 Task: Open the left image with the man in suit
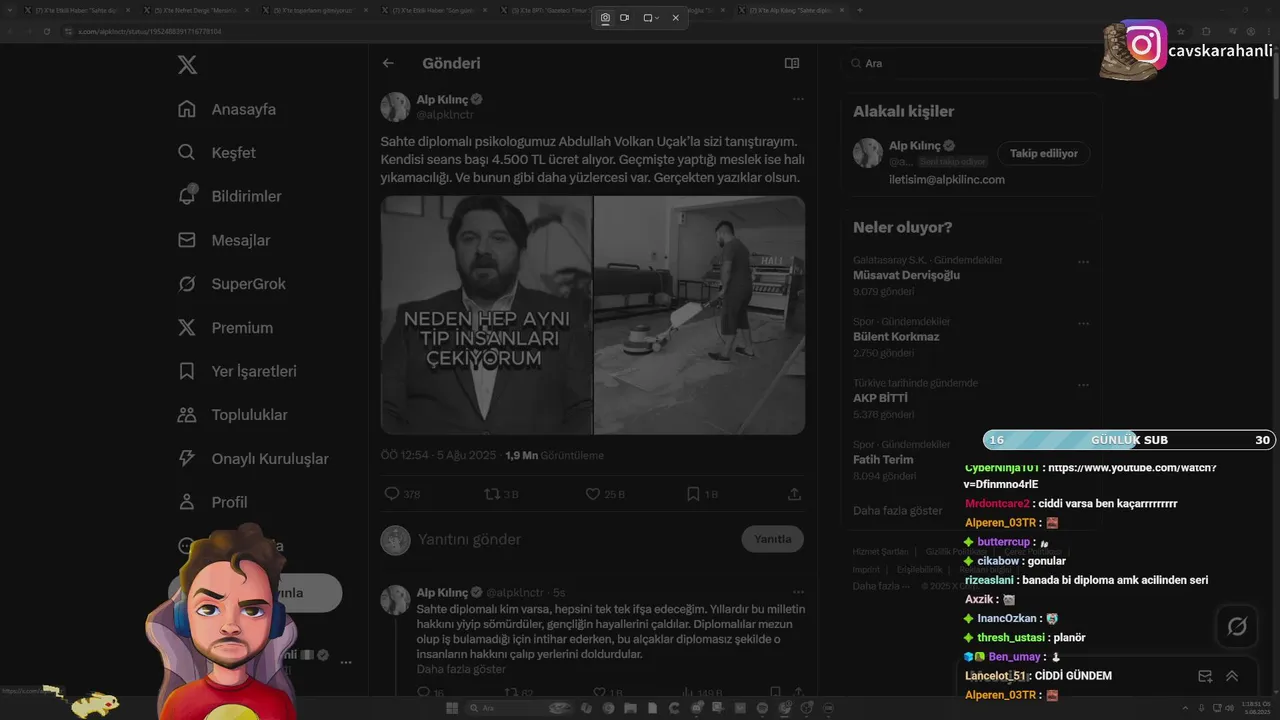[x=486, y=315]
